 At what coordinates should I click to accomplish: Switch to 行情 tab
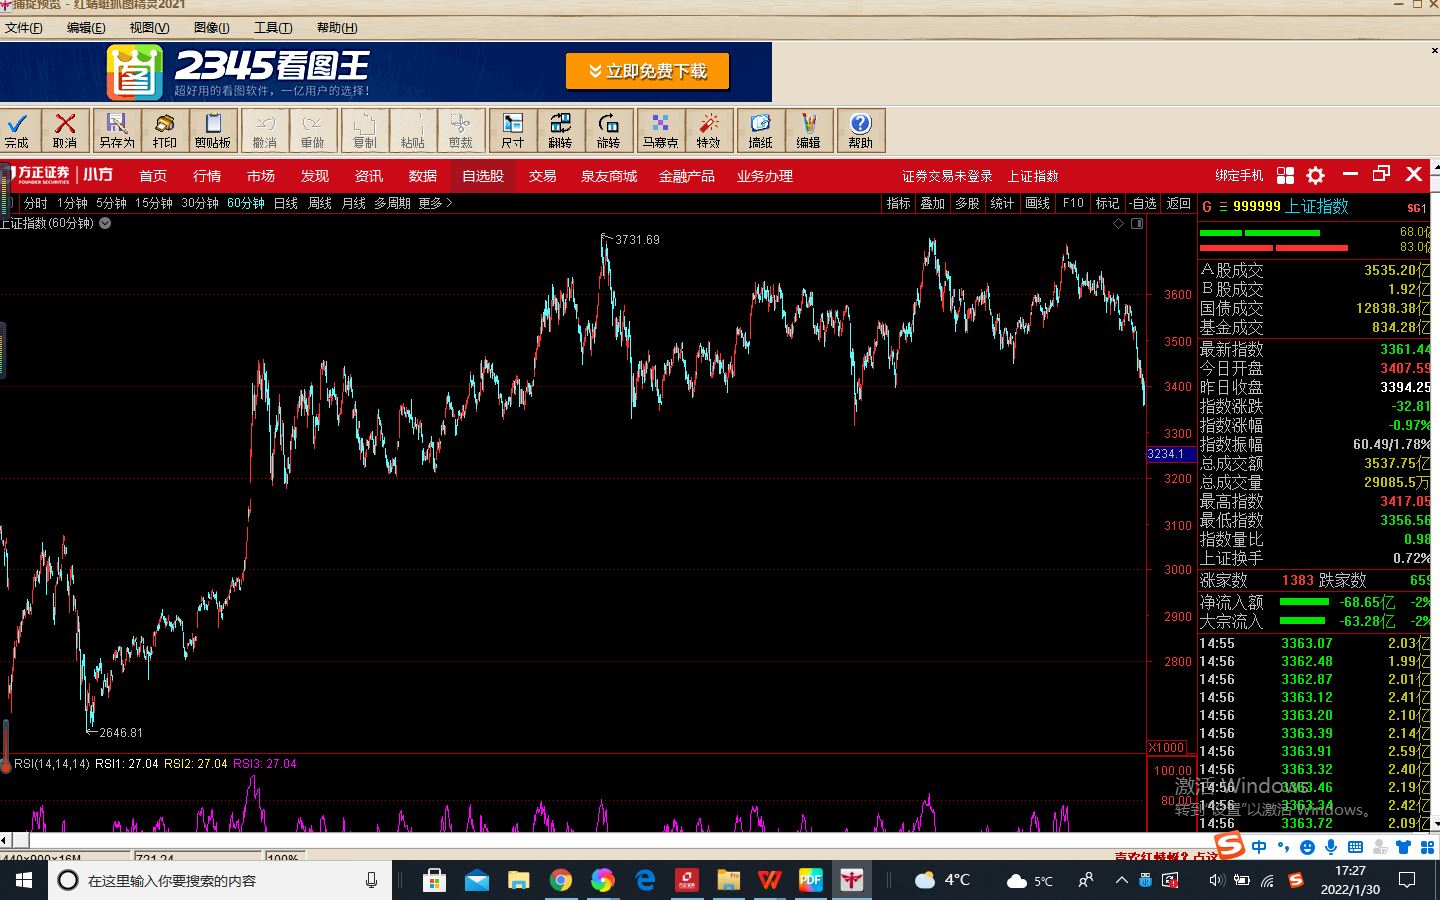(207, 176)
